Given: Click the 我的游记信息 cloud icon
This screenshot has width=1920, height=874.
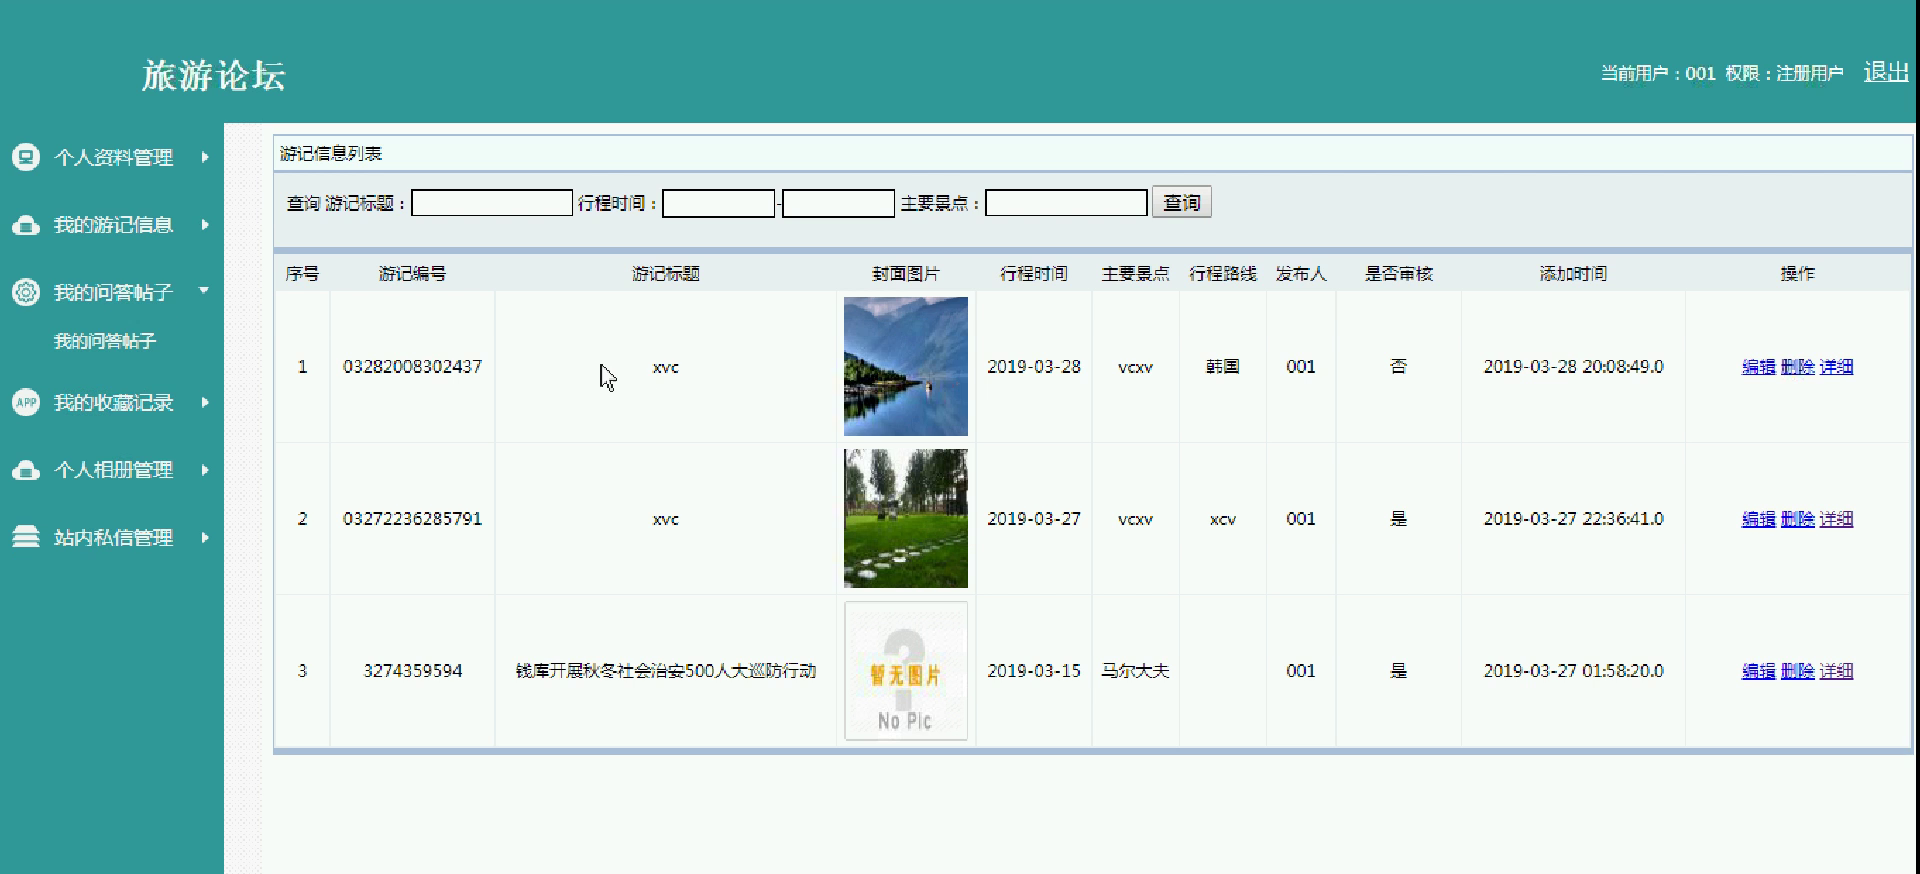Looking at the screenshot, I should tap(26, 225).
